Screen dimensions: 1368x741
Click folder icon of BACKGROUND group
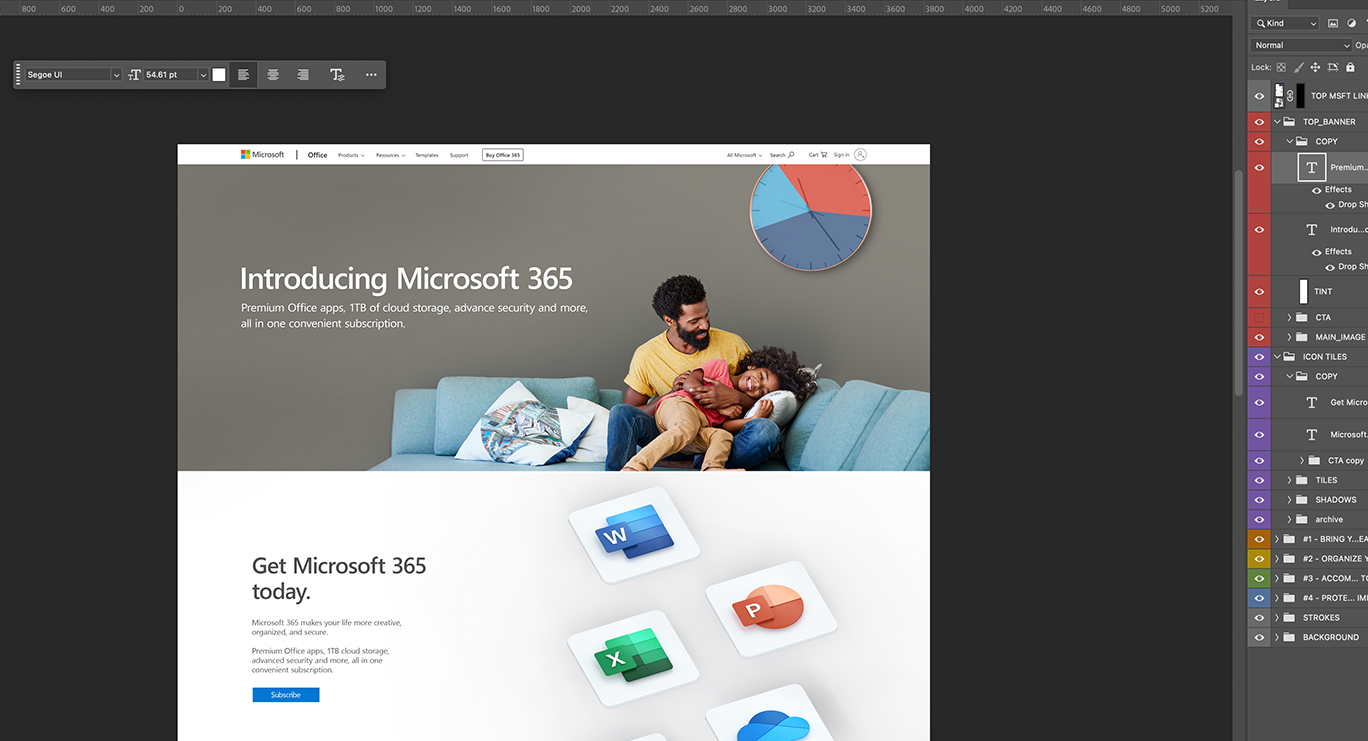click(1289, 637)
